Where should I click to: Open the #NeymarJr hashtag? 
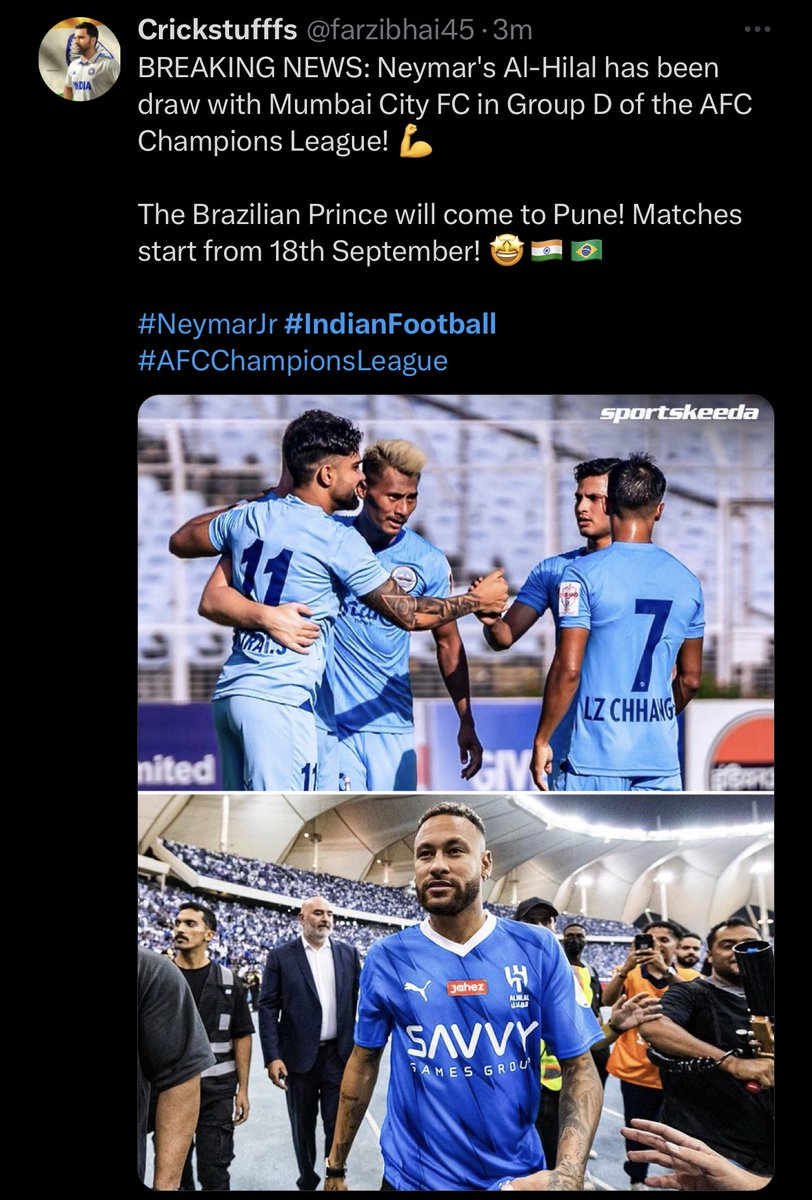[207, 324]
